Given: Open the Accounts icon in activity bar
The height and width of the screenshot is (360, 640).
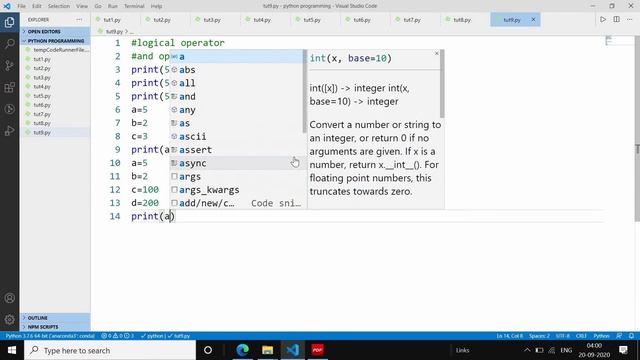Looking at the screenshot, I should click(x=9, y=298).
